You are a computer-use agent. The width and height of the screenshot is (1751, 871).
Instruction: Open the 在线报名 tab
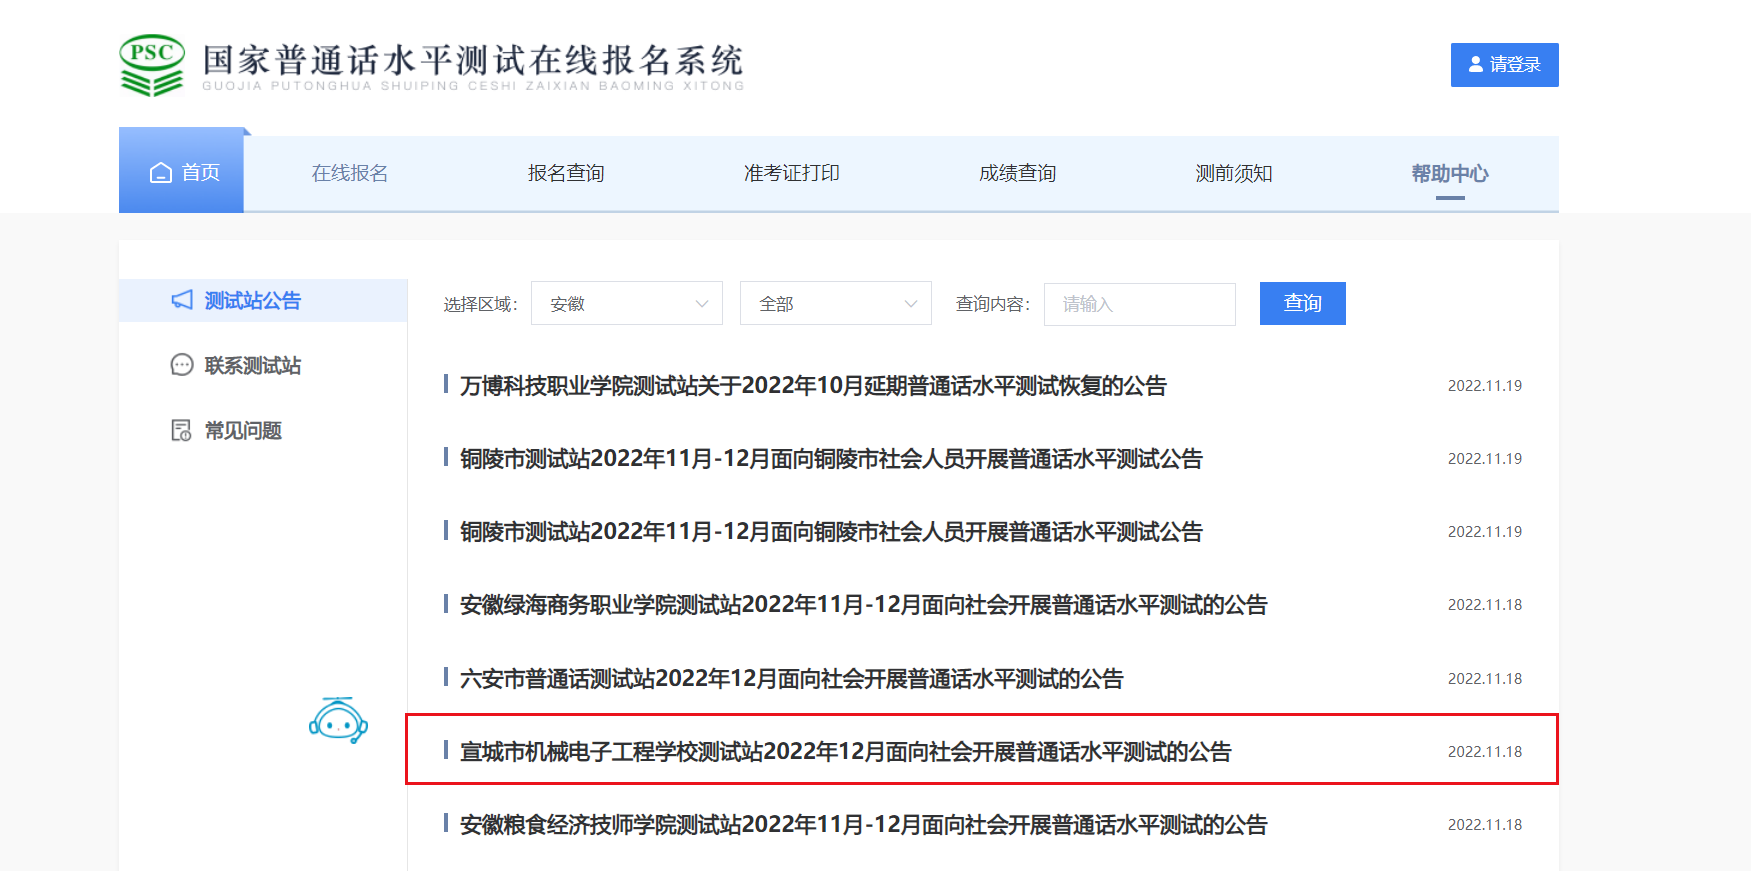coord(350,173)
